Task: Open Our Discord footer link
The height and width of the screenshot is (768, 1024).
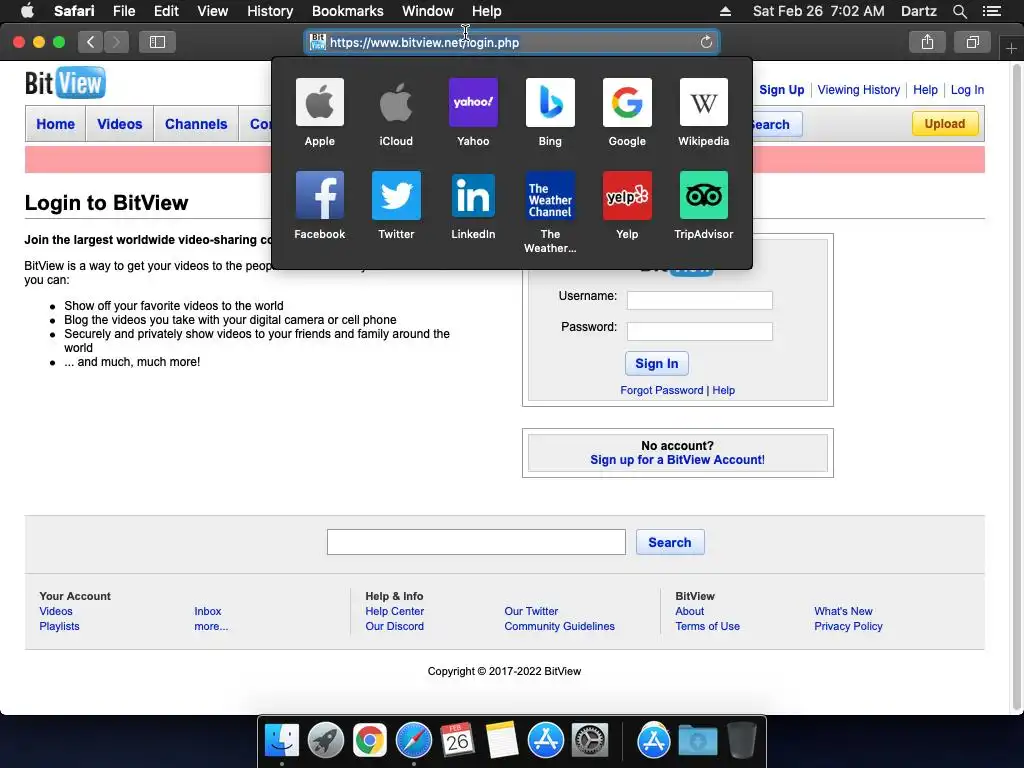Action: [x=394, y=626]
